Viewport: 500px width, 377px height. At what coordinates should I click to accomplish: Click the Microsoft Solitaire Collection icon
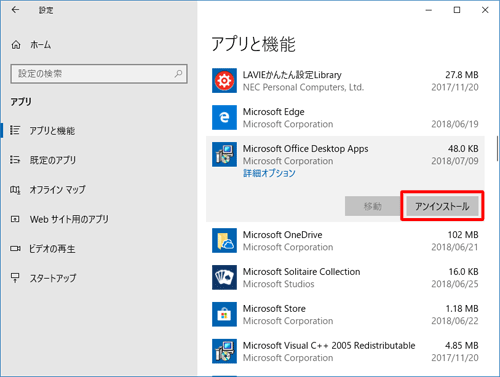pos(224,277)
